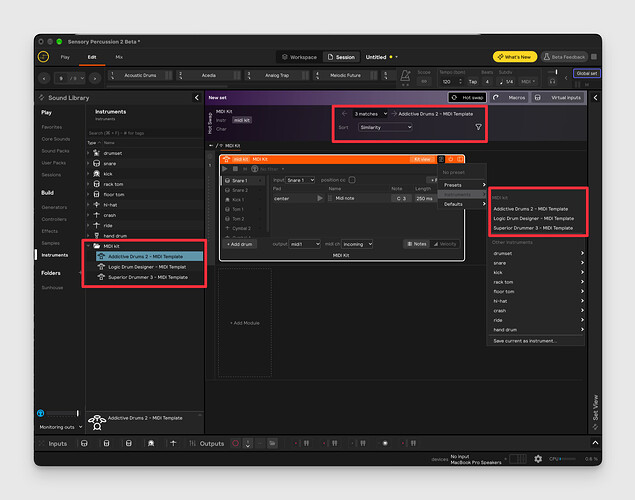This screenshot has width=635, height=500.
Task: Expand the bottom Inputs/Outputs bar chevron
Action: [595, 443]
